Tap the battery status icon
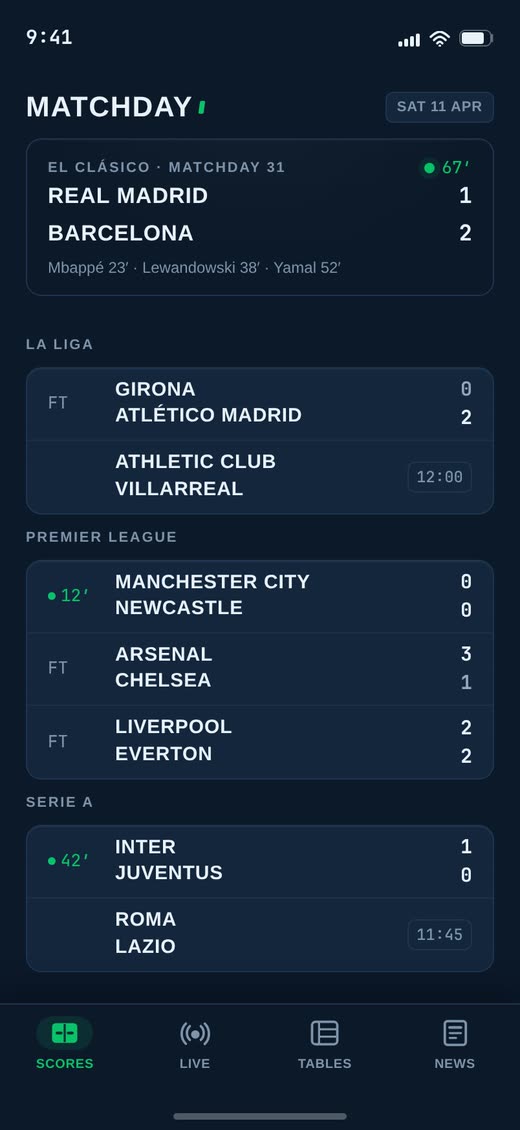Image resolution: width=520 pixels, height=1130 pixels. [475, 38]
